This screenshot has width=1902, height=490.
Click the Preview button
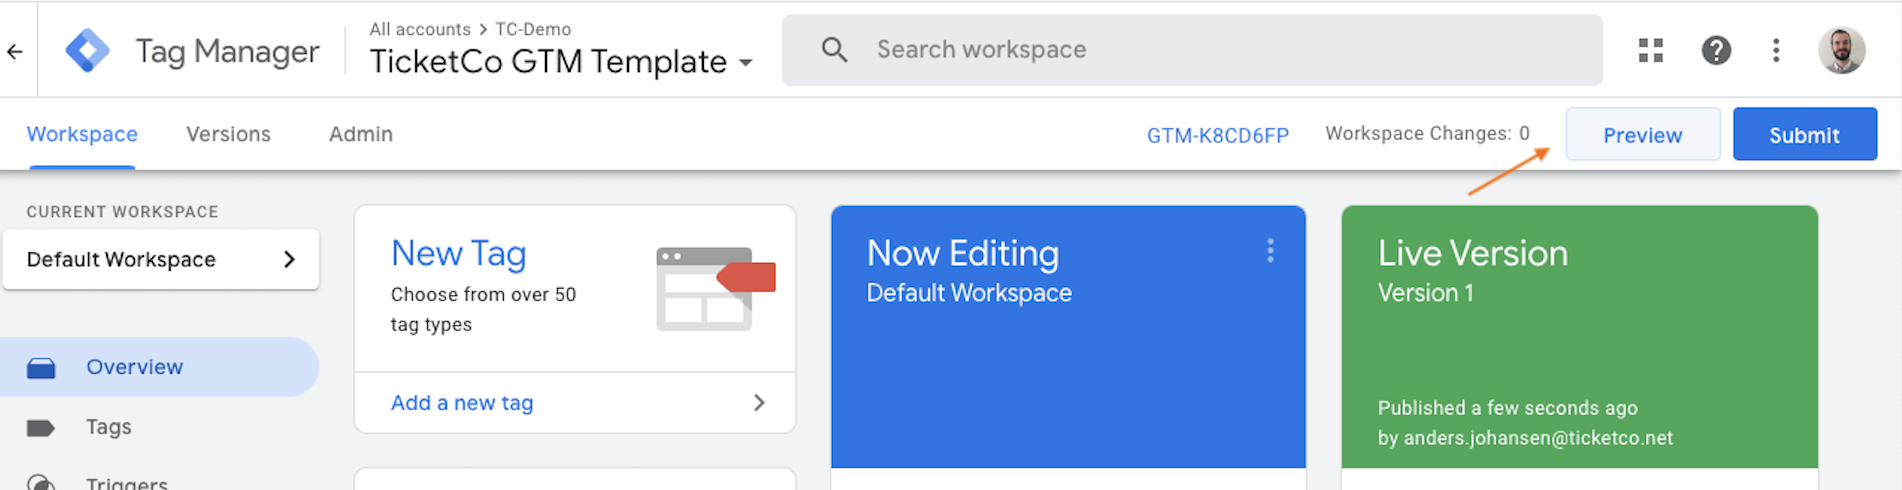tap(1643, 135)
